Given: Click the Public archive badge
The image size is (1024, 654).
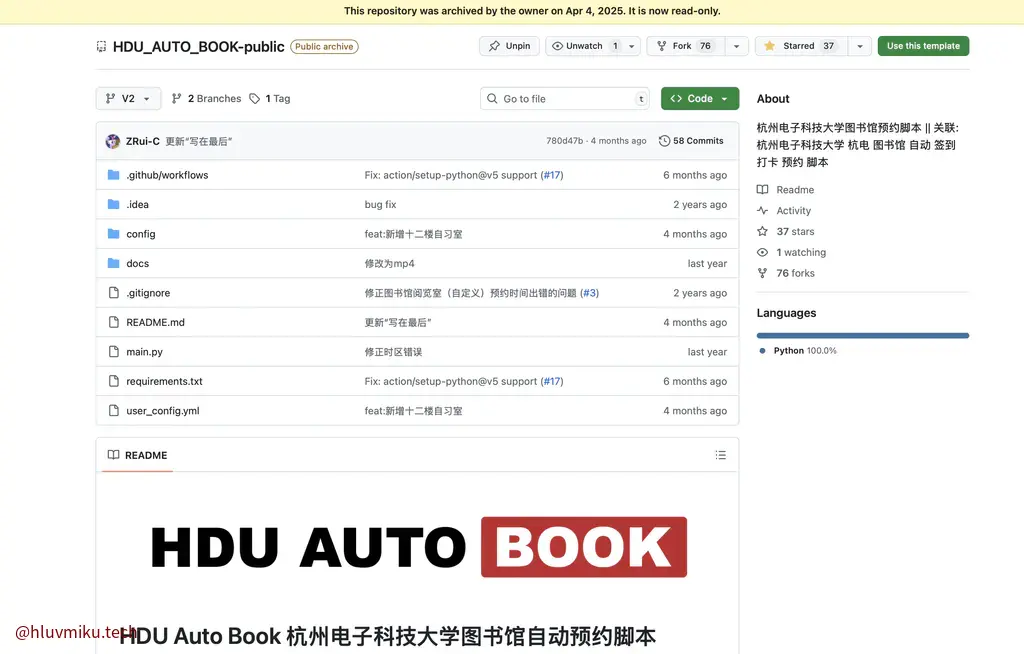Looking at the screenshot, I should 324,46.
